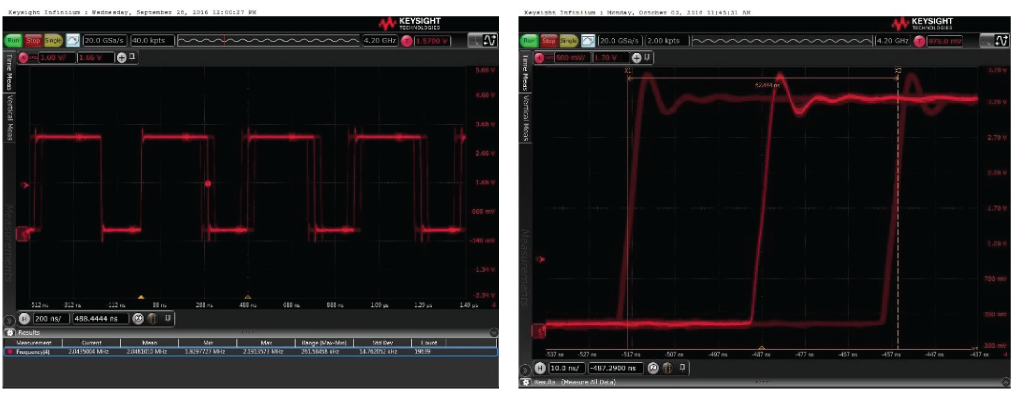Open Results settings gear in left window
The image size is (1022, 397).
click(10, 332)
